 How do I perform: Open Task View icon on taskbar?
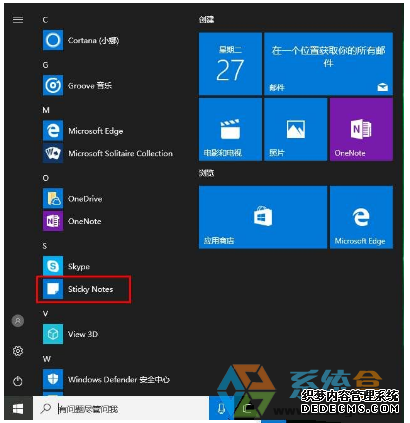[x=247, y=408]
